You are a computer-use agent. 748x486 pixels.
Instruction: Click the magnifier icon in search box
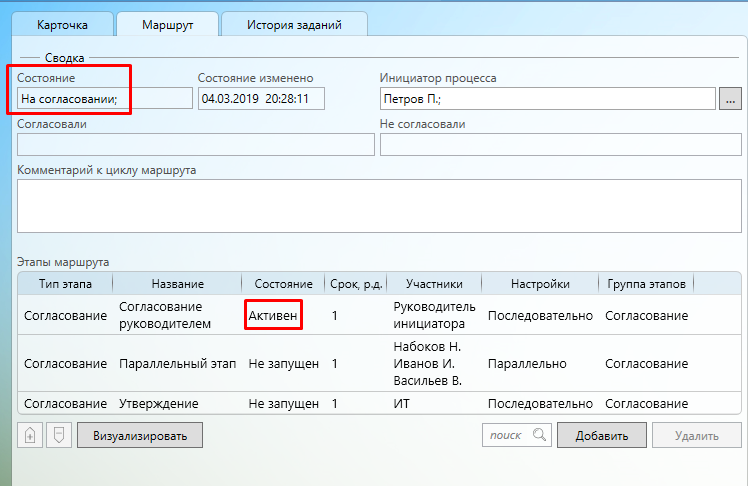pos(539,434)
